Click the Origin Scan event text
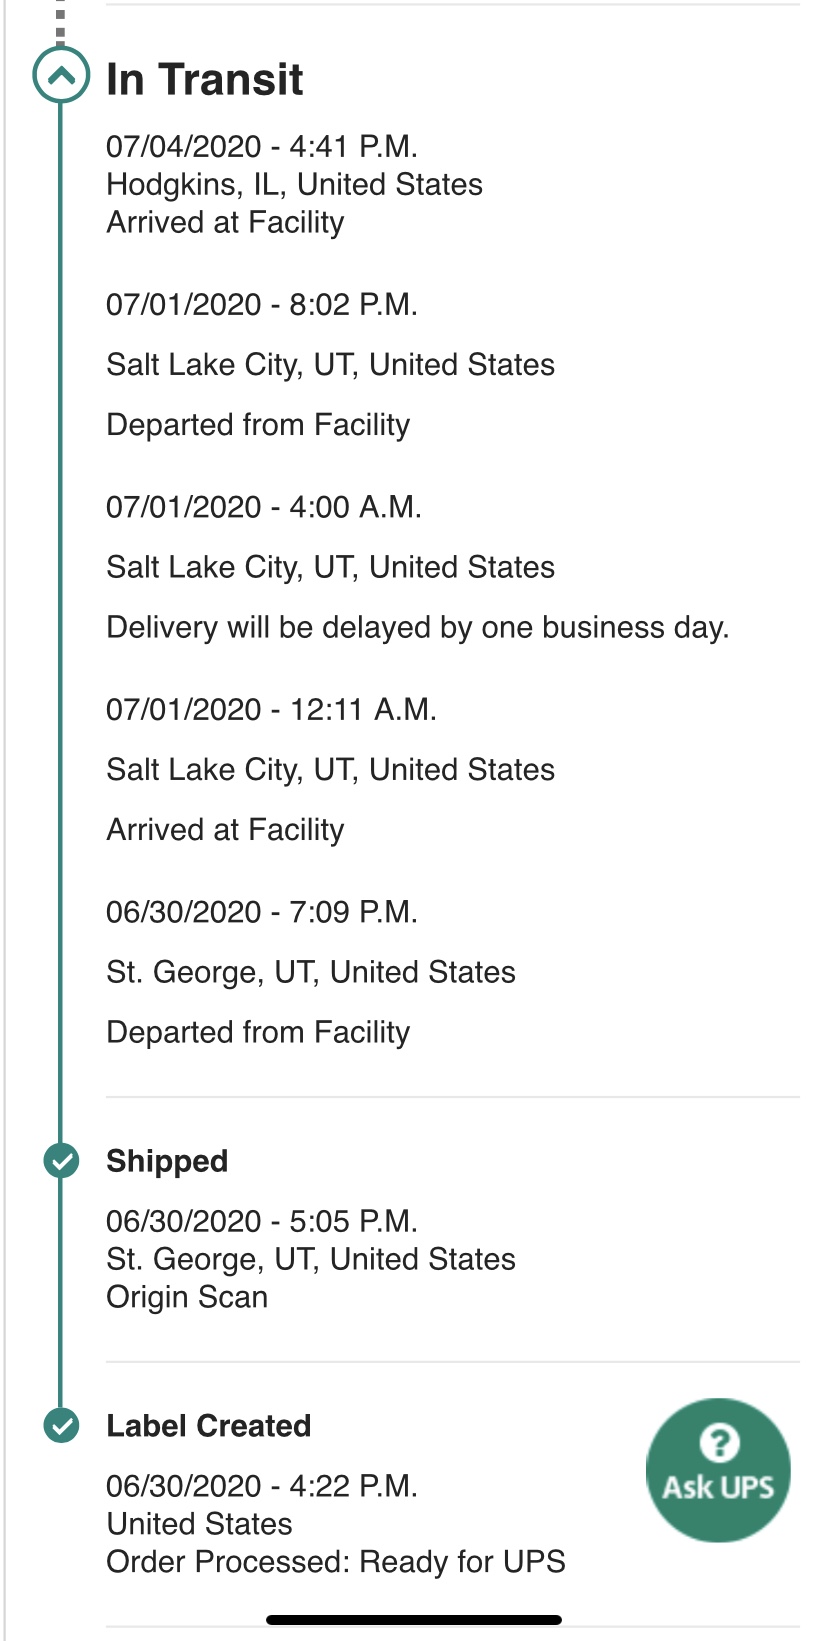Image resolution: width=828 pixels, height=1641 pixels. [187, 1298]
